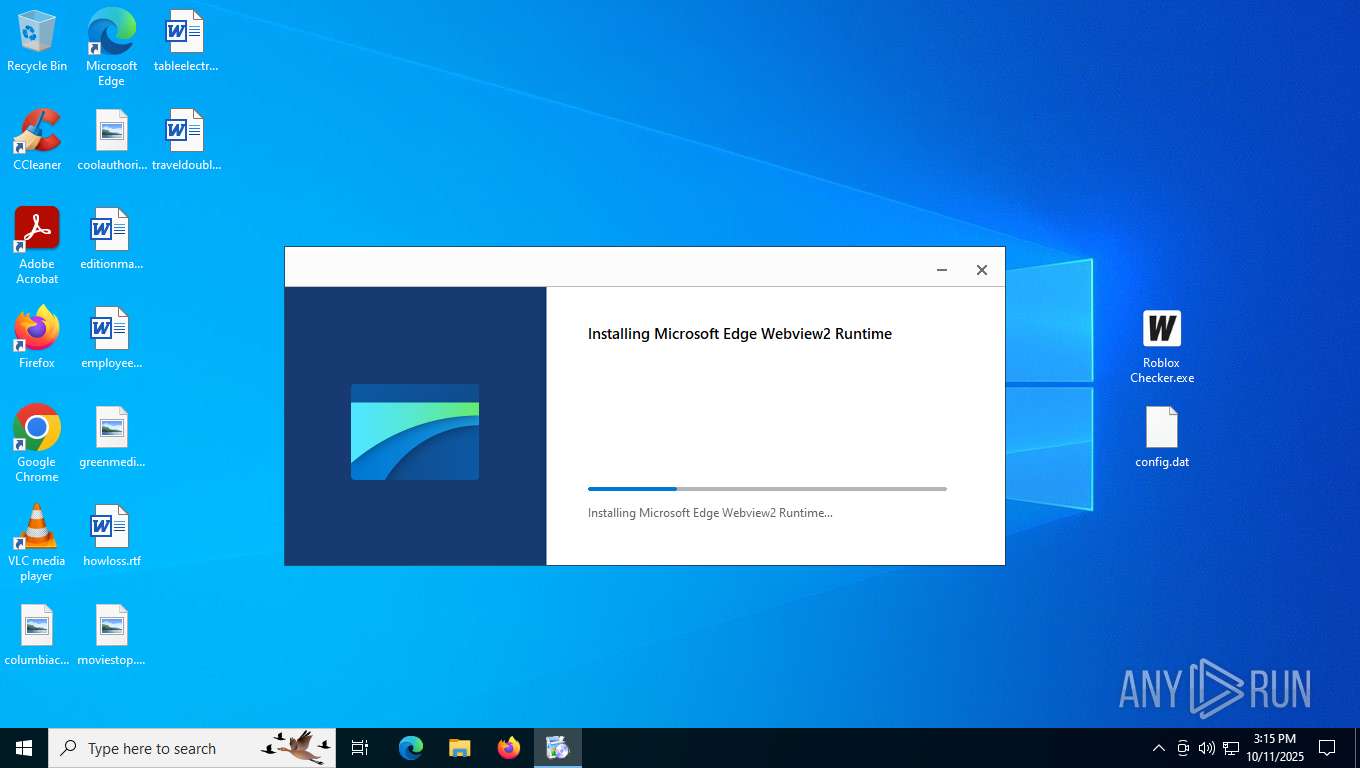Select the moviestop image file icon
This screenshot has width=1360, height=768.
point(111,635)
